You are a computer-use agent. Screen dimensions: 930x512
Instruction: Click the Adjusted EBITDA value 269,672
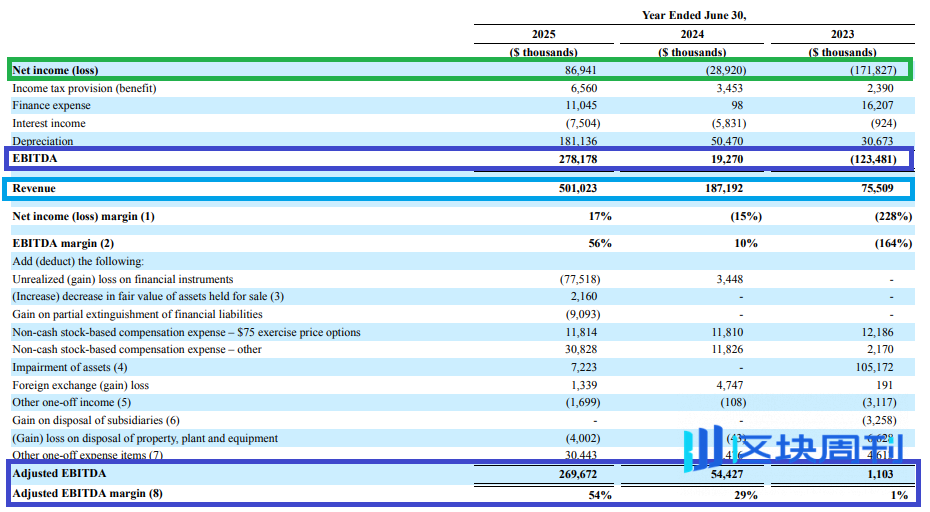576,474
